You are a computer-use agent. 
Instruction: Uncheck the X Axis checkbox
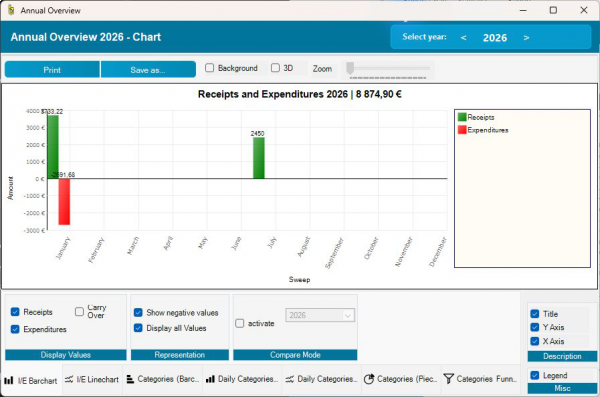point(535,341)
